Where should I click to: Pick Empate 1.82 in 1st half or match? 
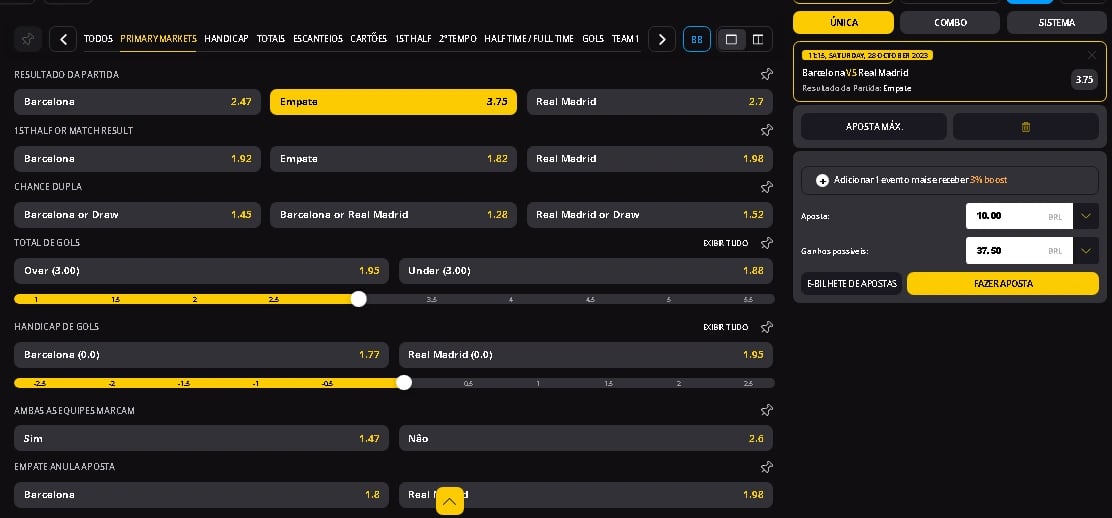pos(394,159)
